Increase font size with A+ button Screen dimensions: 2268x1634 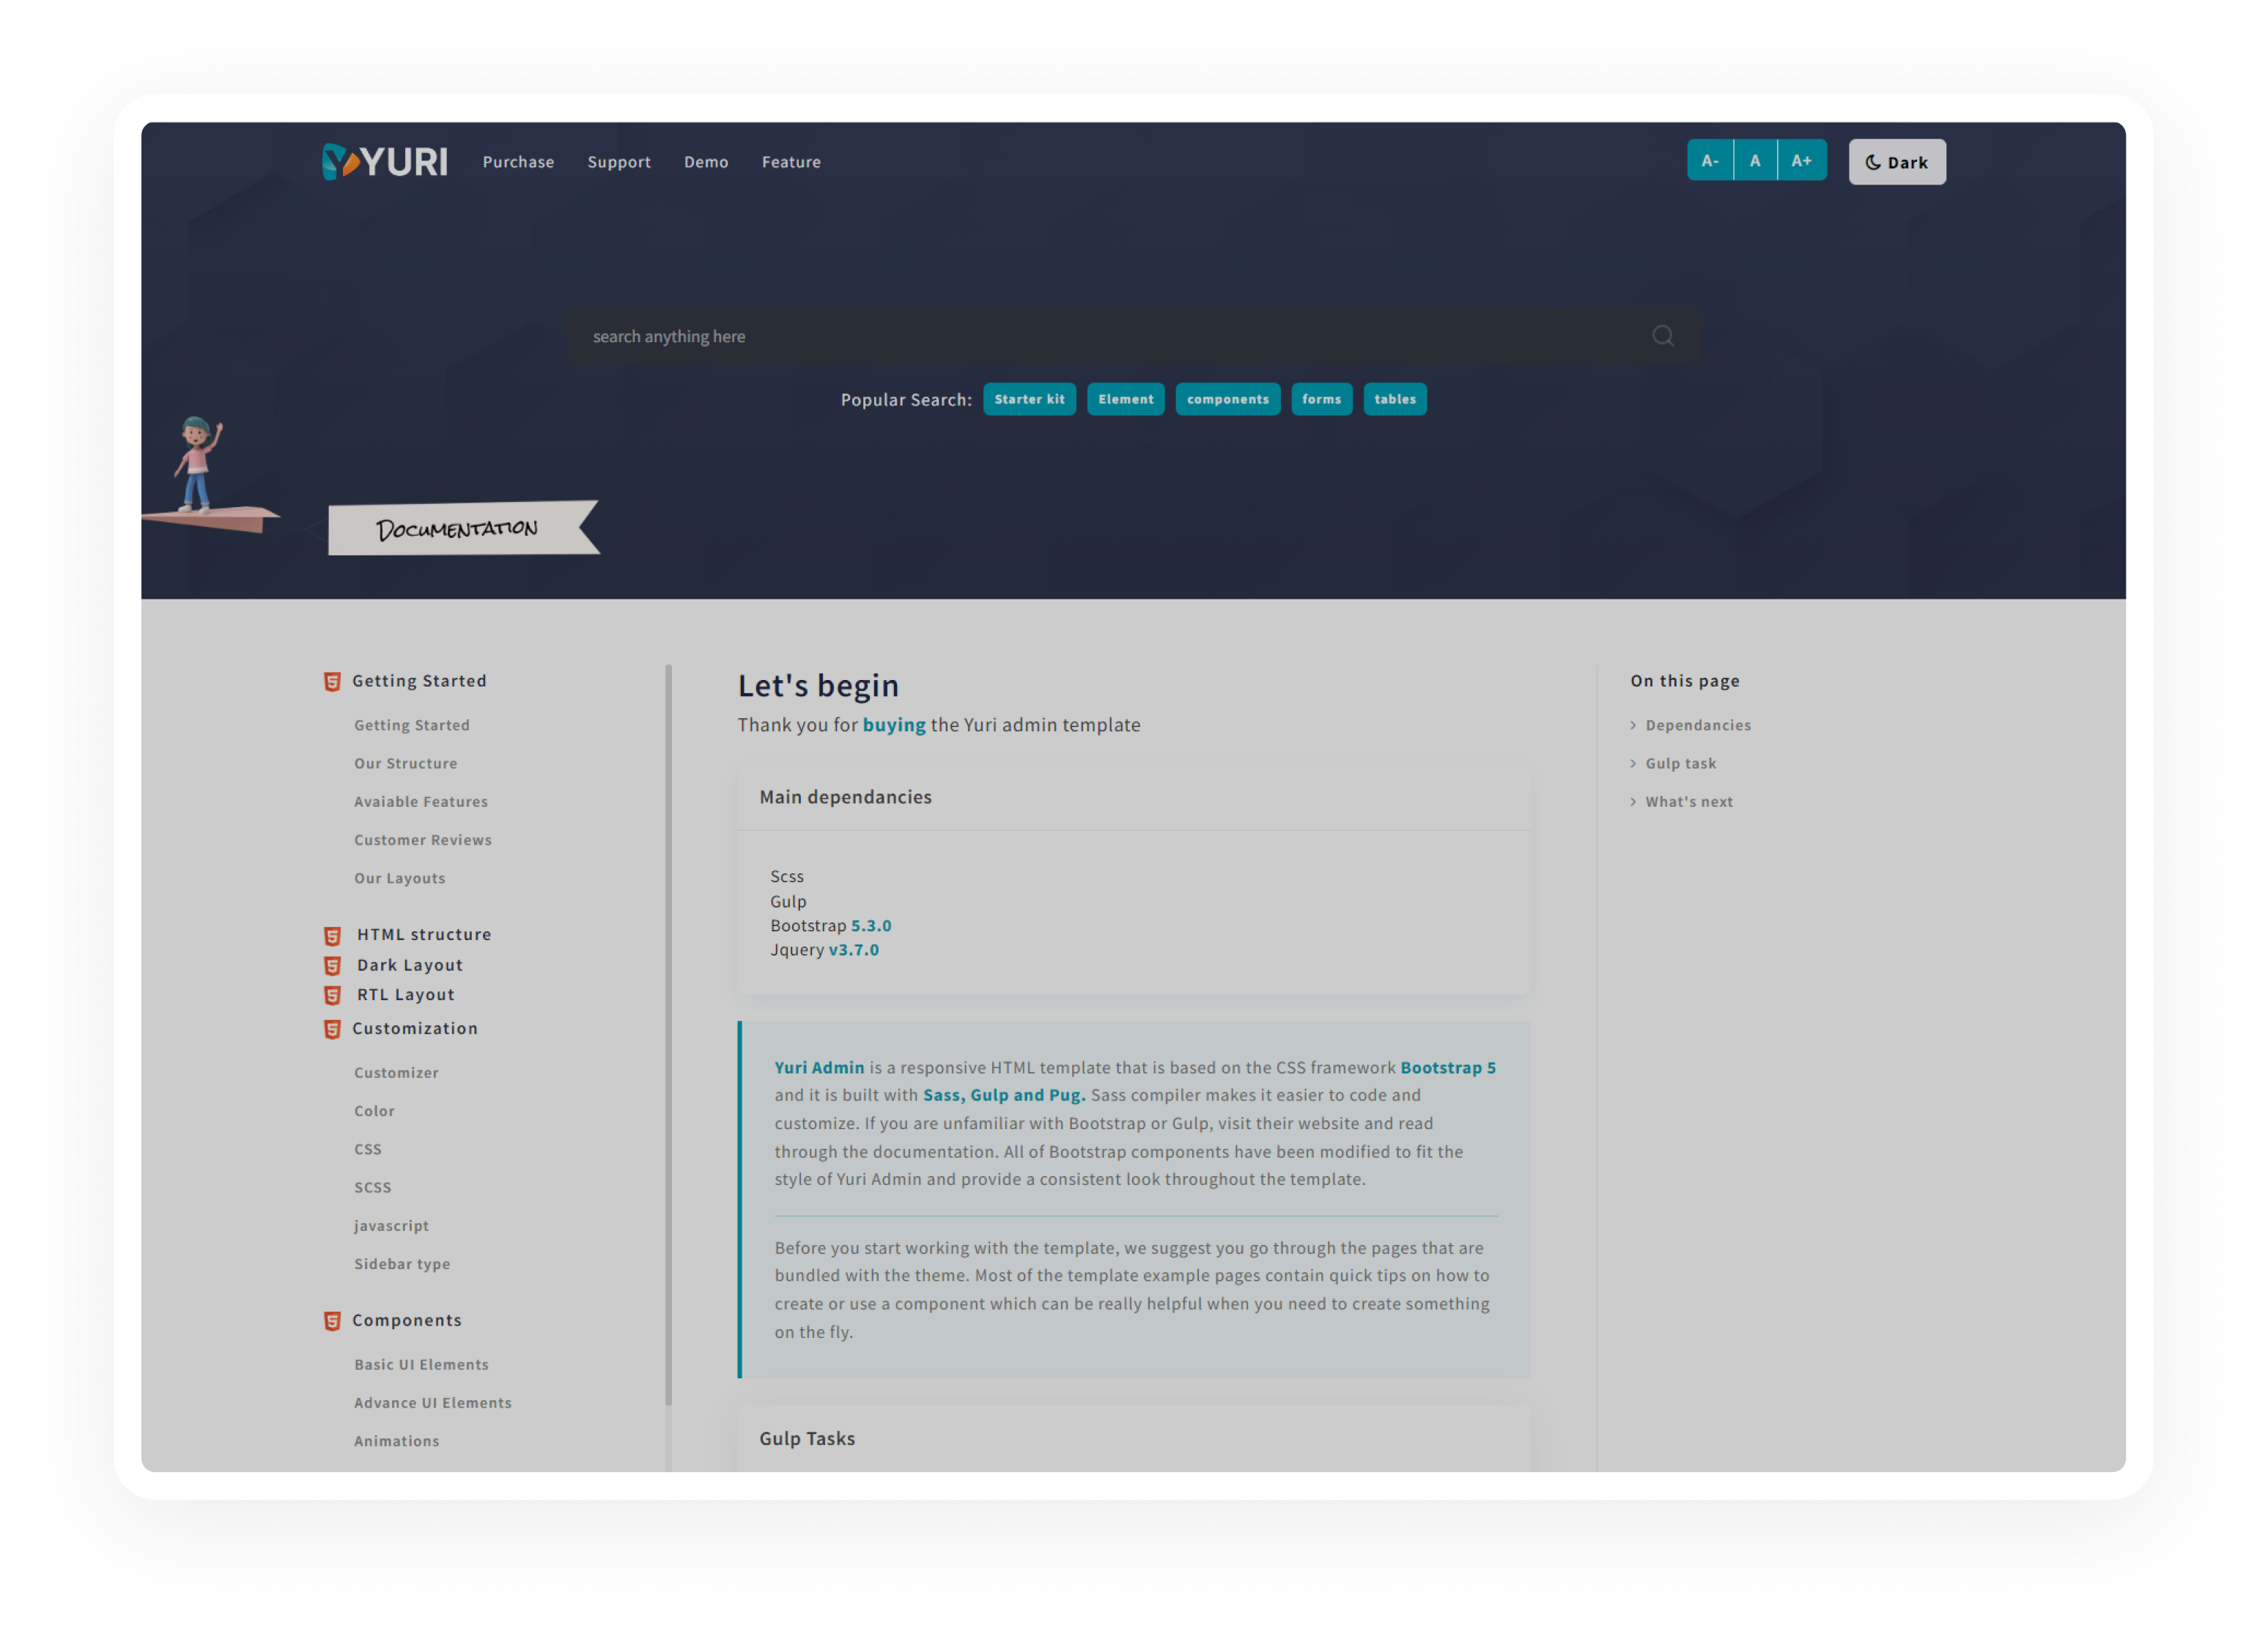point(1802,160)
